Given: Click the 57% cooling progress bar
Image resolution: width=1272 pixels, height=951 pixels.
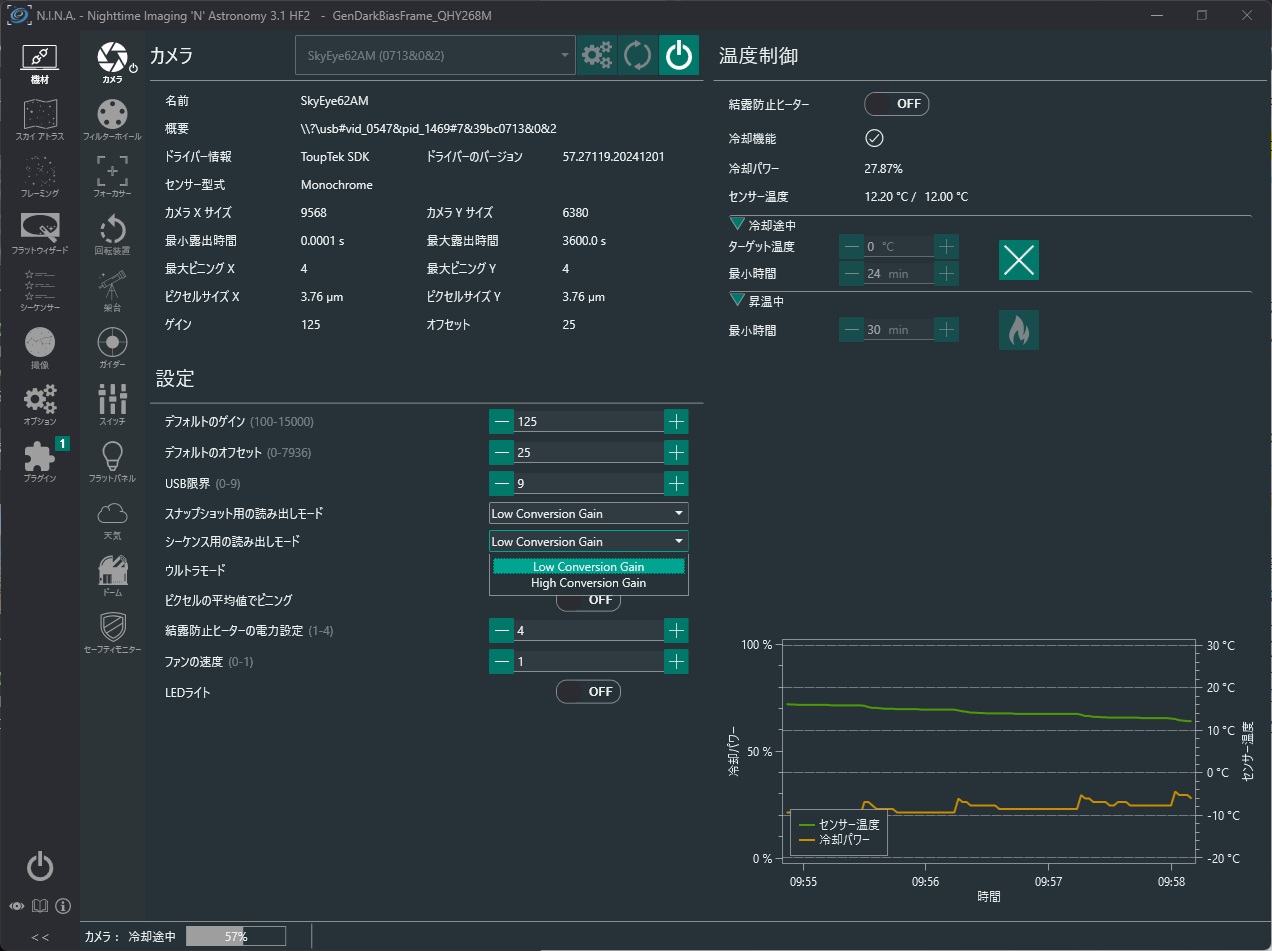Looking at the screenshot, I should point(236,937).
